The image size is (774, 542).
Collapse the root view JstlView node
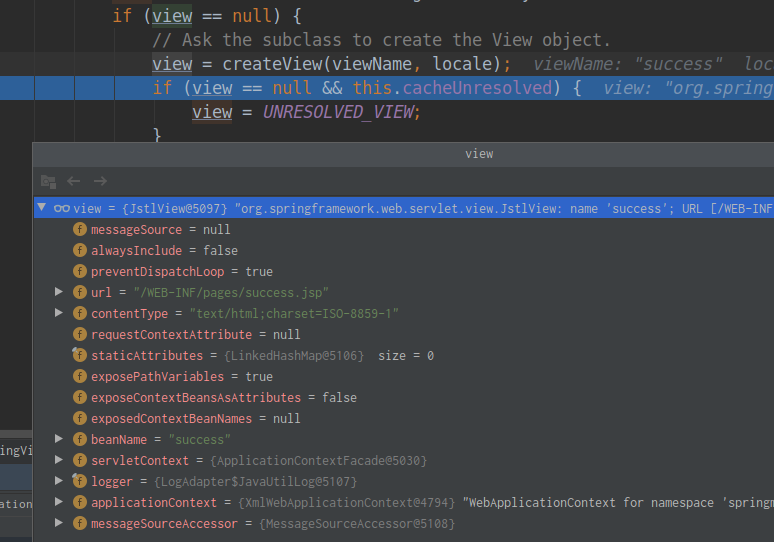(41, 208)
